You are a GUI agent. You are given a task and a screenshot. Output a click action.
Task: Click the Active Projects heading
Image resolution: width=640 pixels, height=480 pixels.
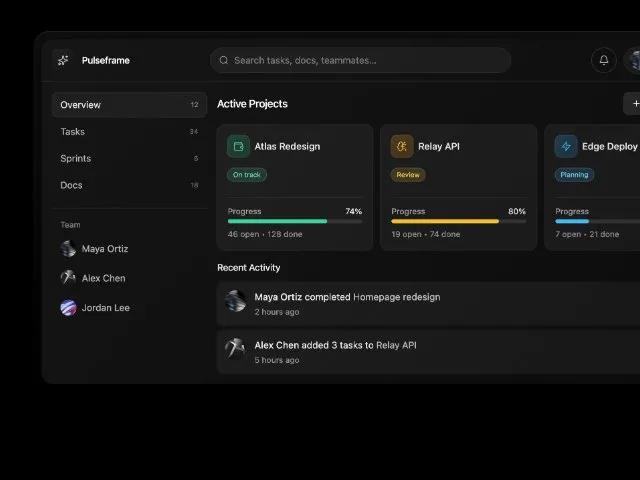(252, 104)
